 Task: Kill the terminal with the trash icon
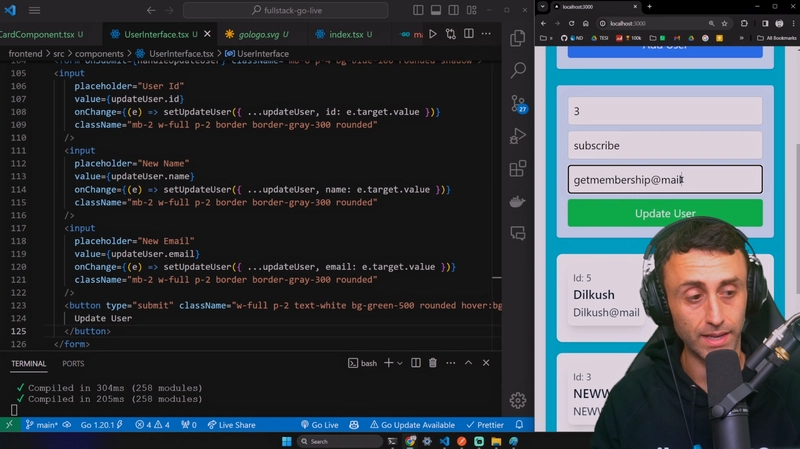(433, 363)
